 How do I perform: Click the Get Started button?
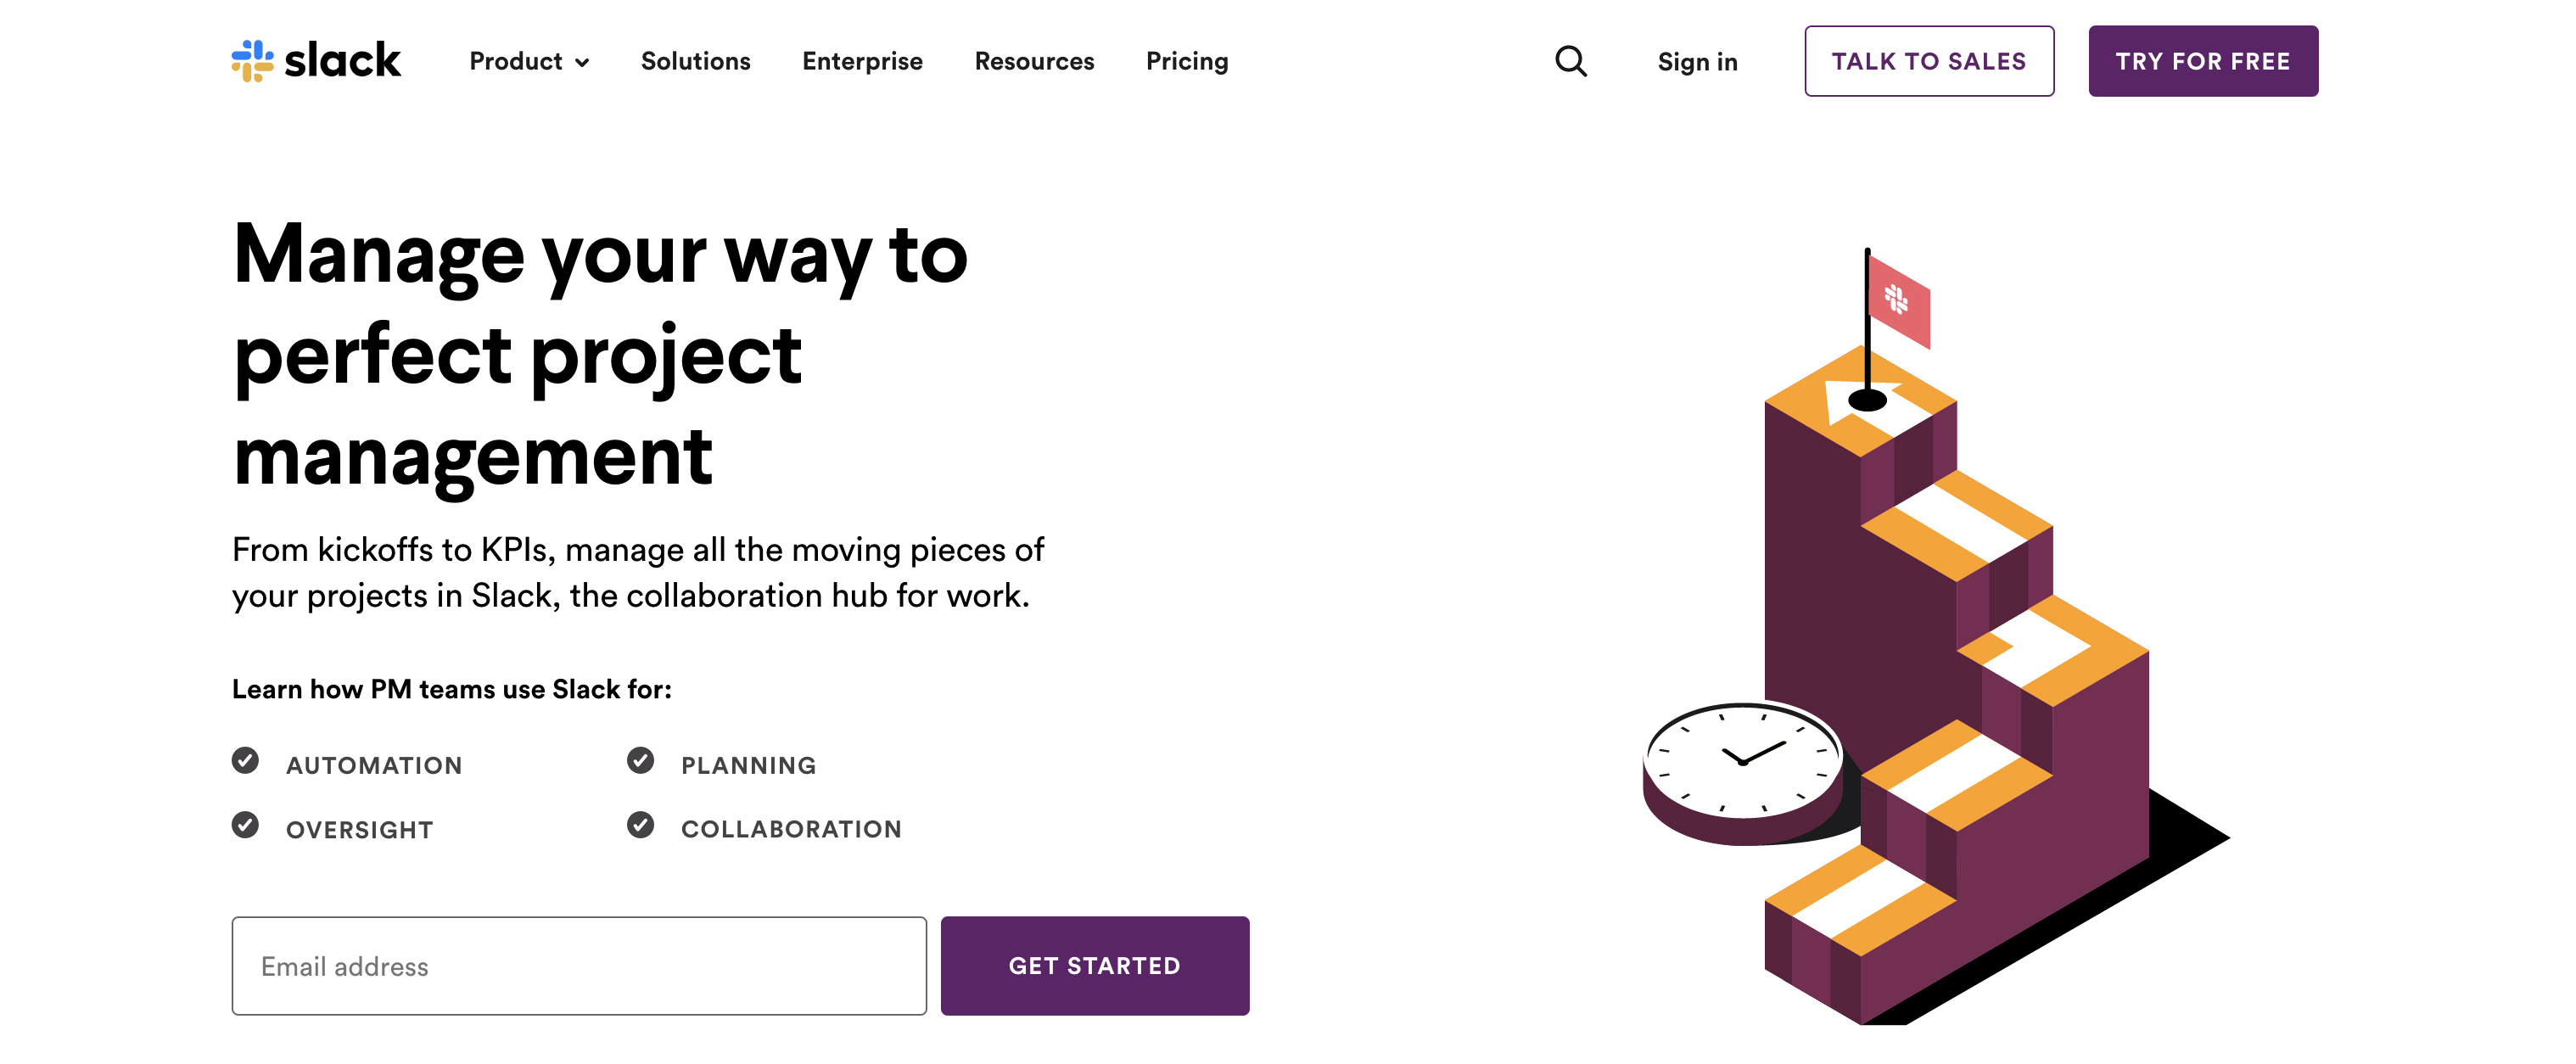click(1094, 965)
